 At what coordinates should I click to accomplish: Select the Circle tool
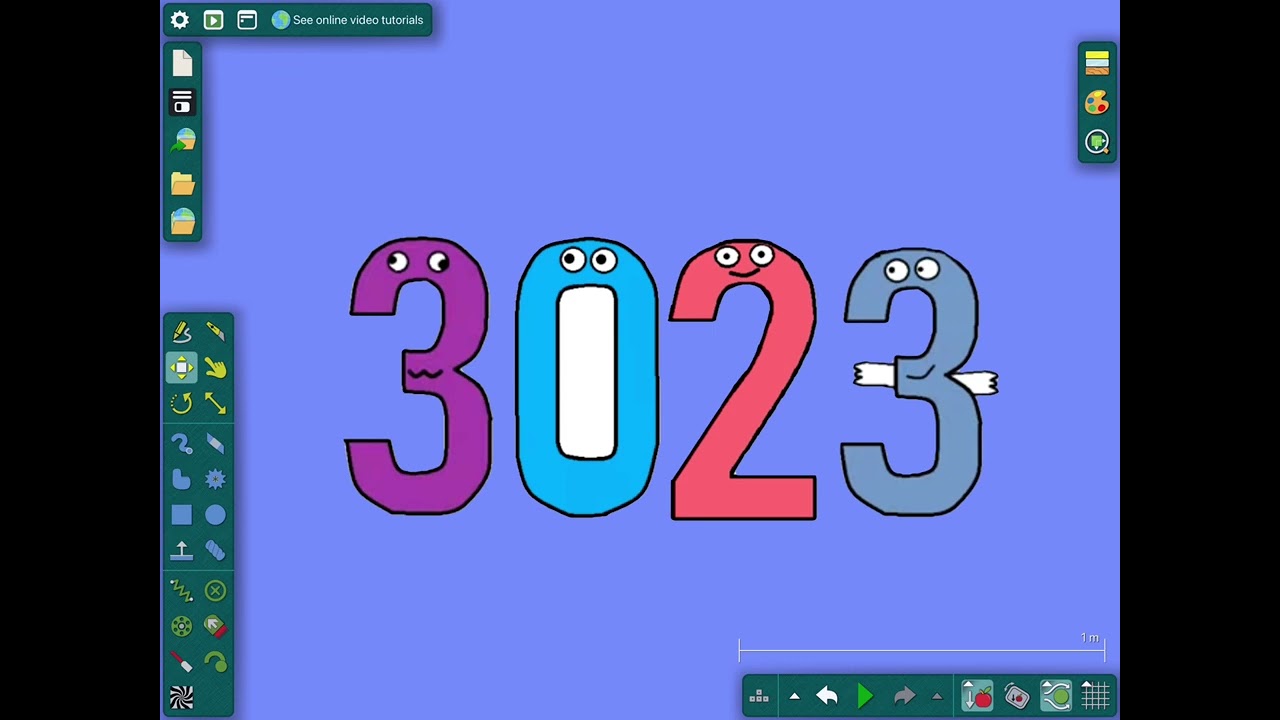click(x=215, y=515)
